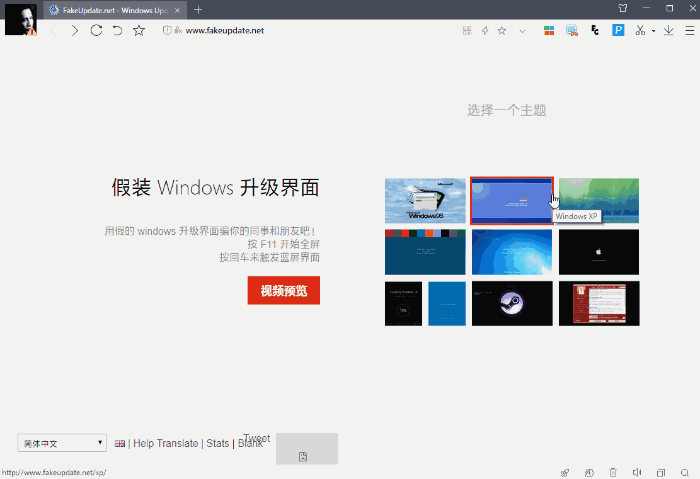The image size is (700, 479).
Task: Open the Help Translate link
Action: tap(166, 443)
